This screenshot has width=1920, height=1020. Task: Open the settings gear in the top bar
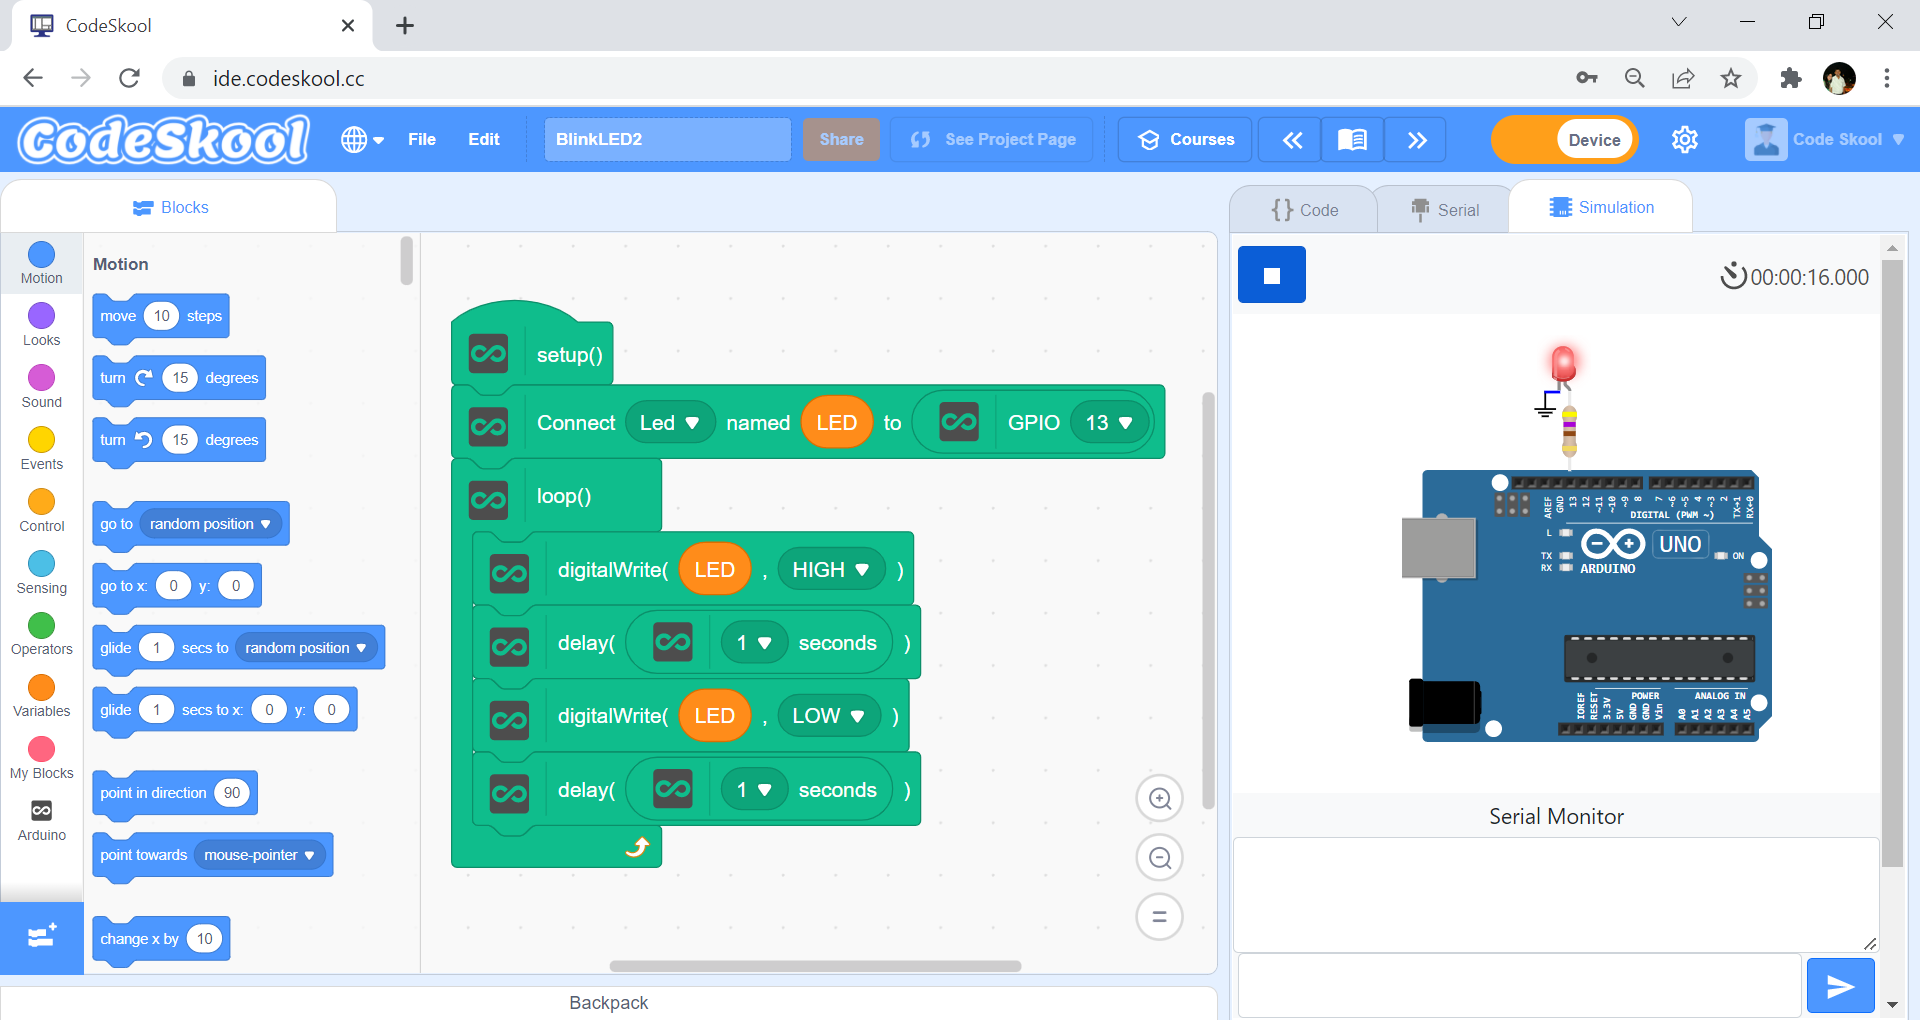point(1685,139)
